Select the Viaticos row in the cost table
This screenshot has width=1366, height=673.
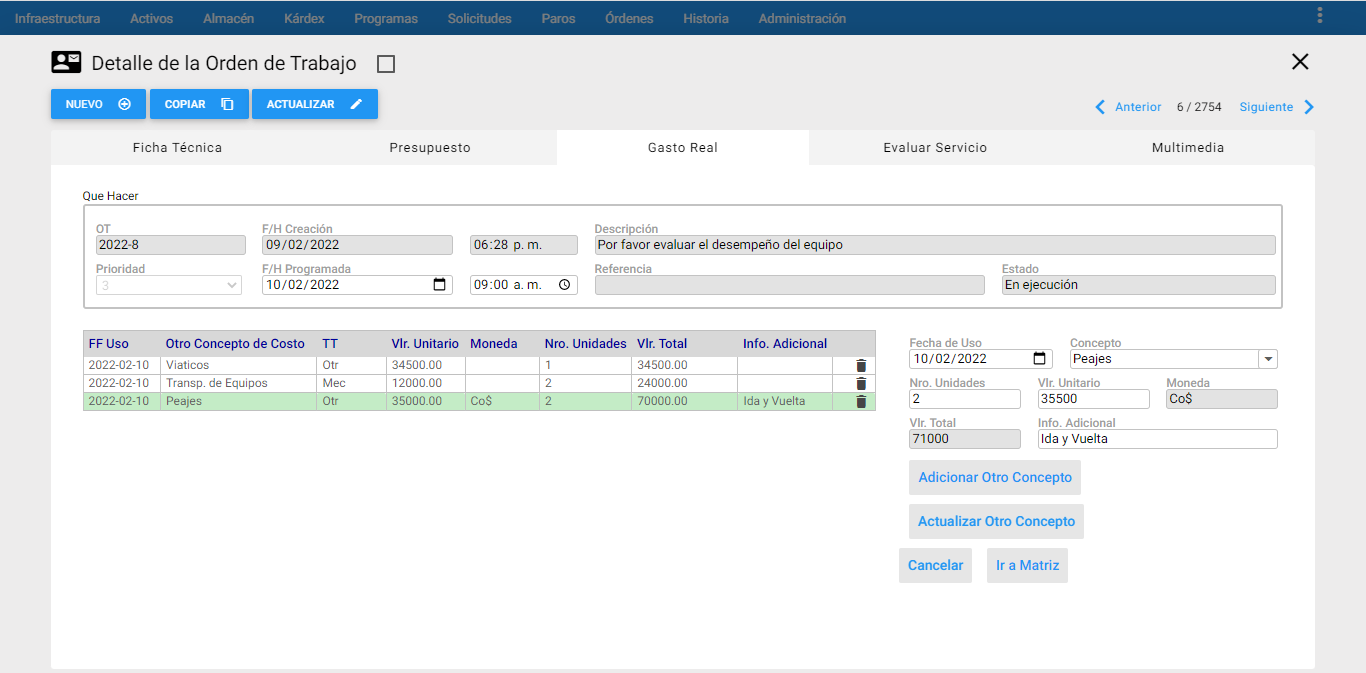pyautogui.click(x=479, y=365)
